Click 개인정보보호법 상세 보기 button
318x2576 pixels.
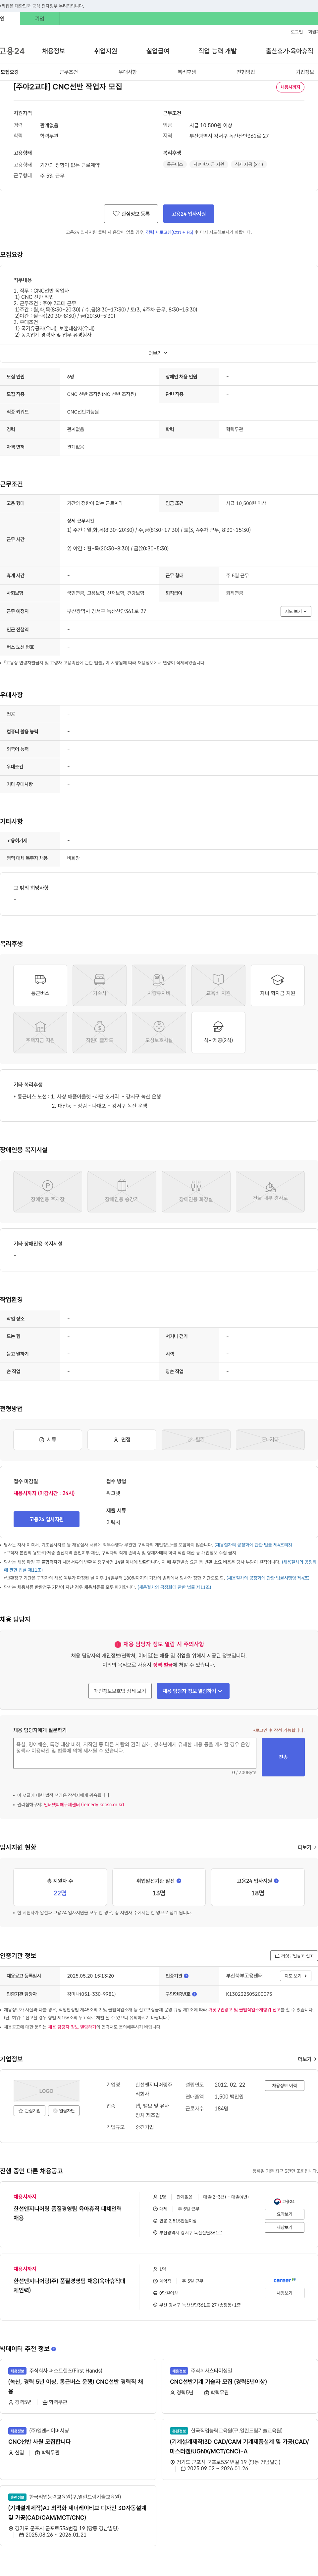click(120, 1691)
